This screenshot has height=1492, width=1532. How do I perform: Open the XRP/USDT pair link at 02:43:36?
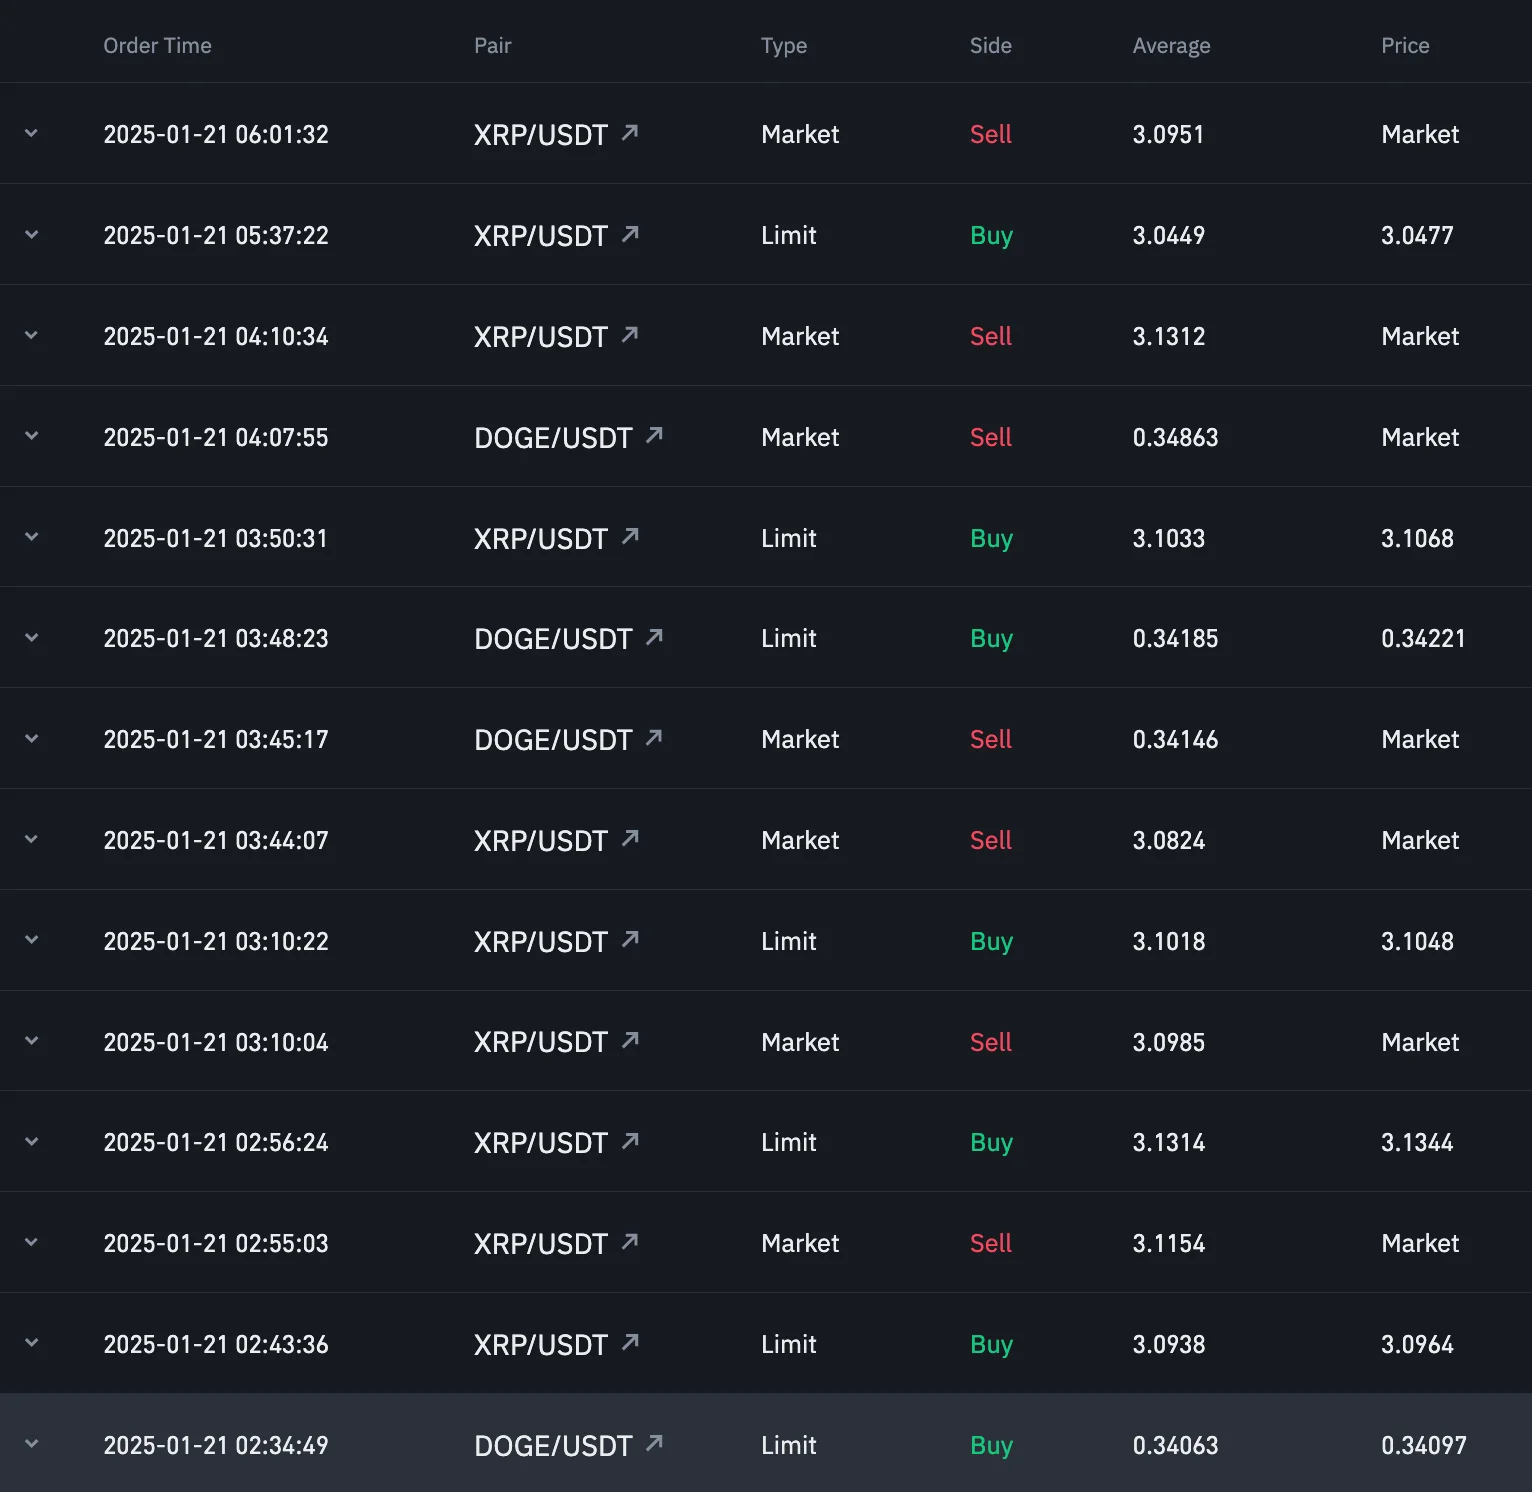tap(540, 1345)
